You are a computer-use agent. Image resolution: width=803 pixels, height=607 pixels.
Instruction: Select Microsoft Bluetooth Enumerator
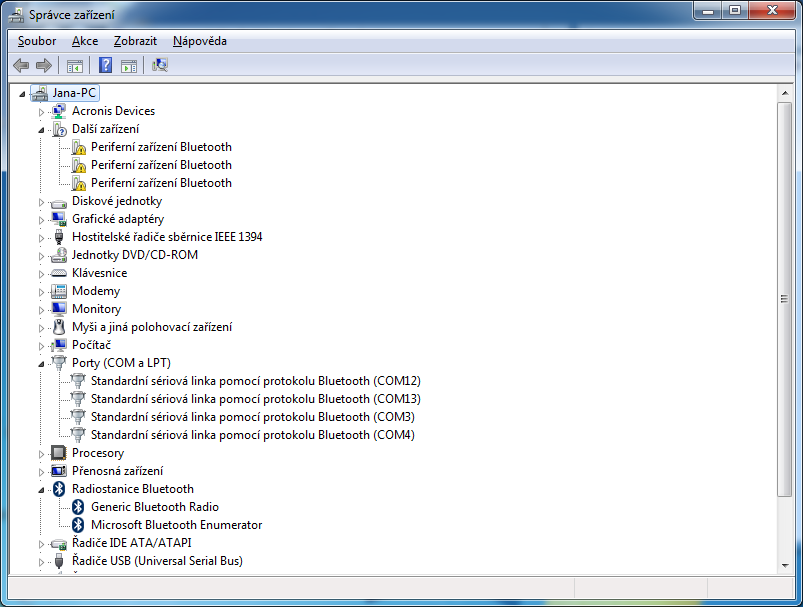[176, 525]
